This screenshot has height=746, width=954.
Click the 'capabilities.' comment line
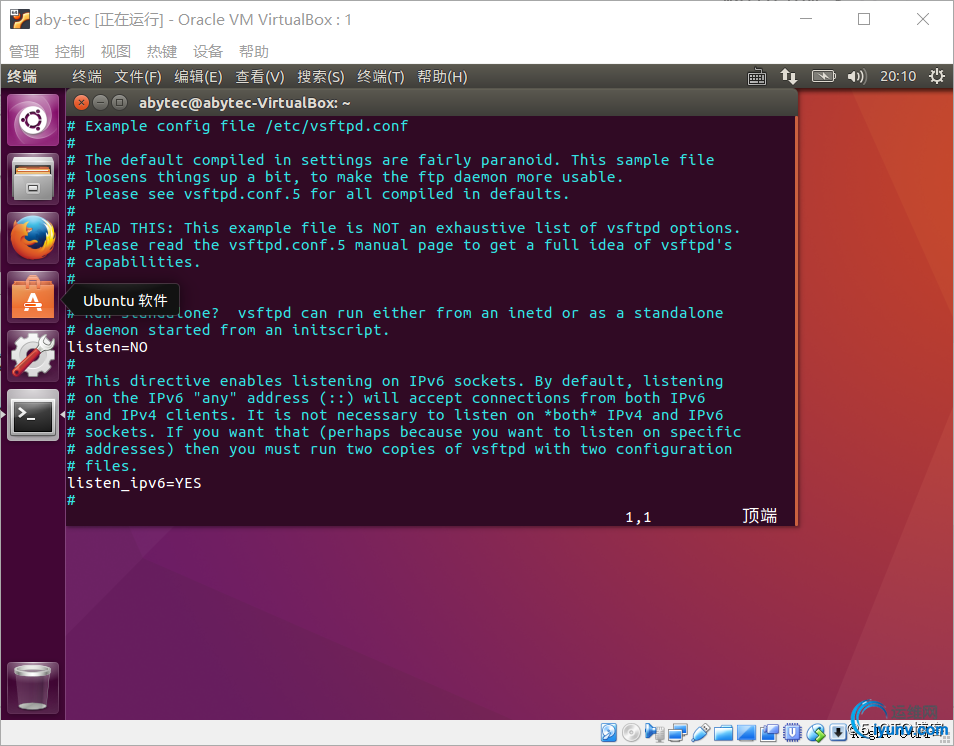click(x=133, y=262)
